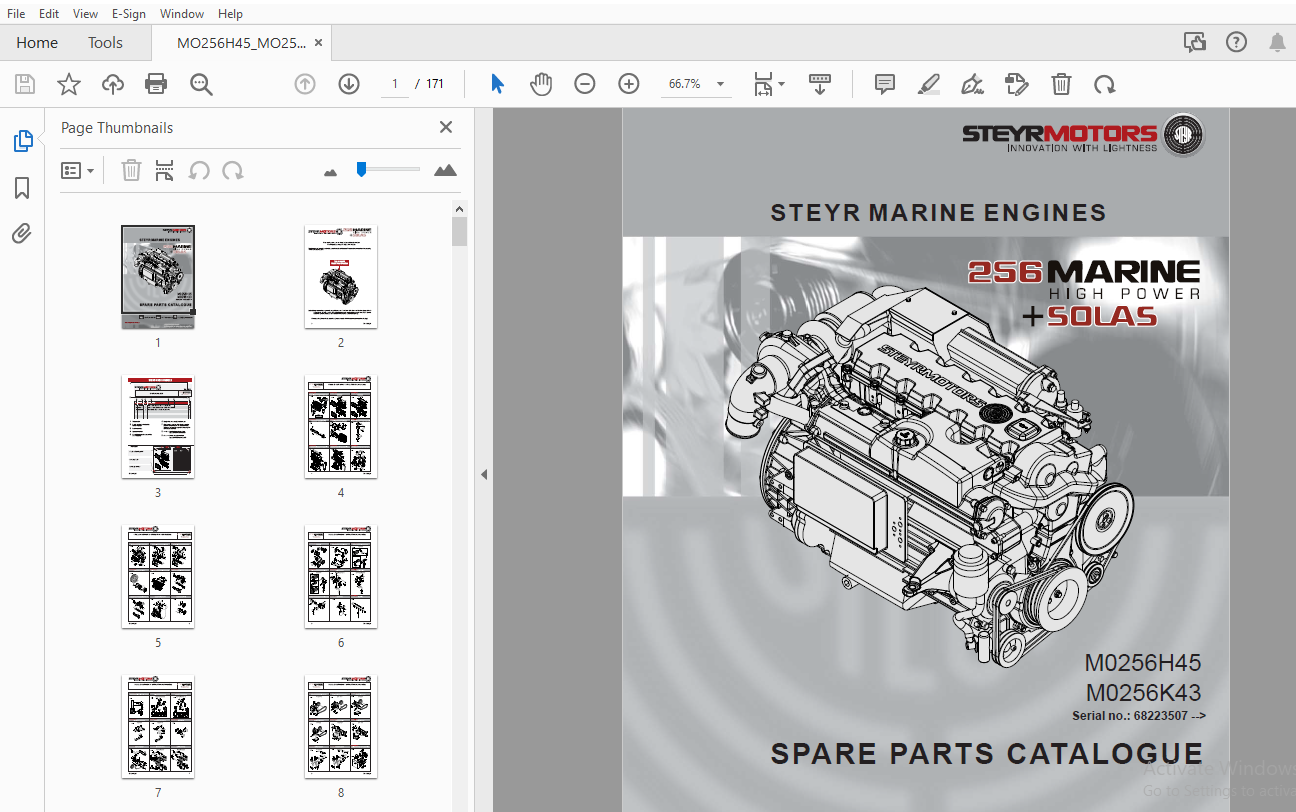The image size is (1296, 812).
Task: Select page 3 thumbnail
Action: [158, 427]
